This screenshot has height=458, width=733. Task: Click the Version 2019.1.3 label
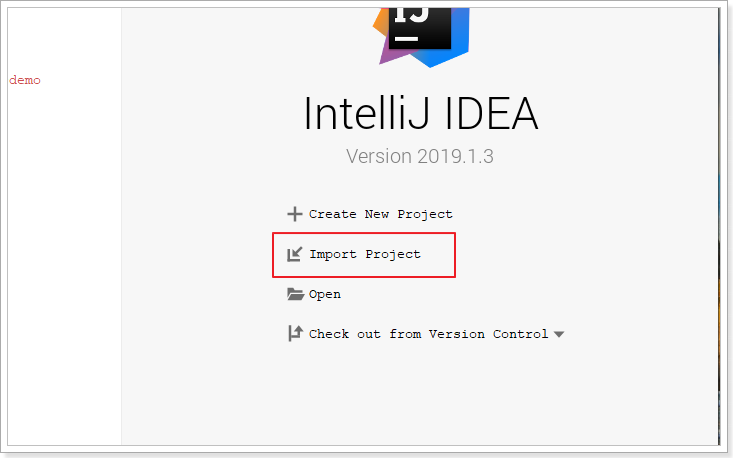[x=421, y=157]
